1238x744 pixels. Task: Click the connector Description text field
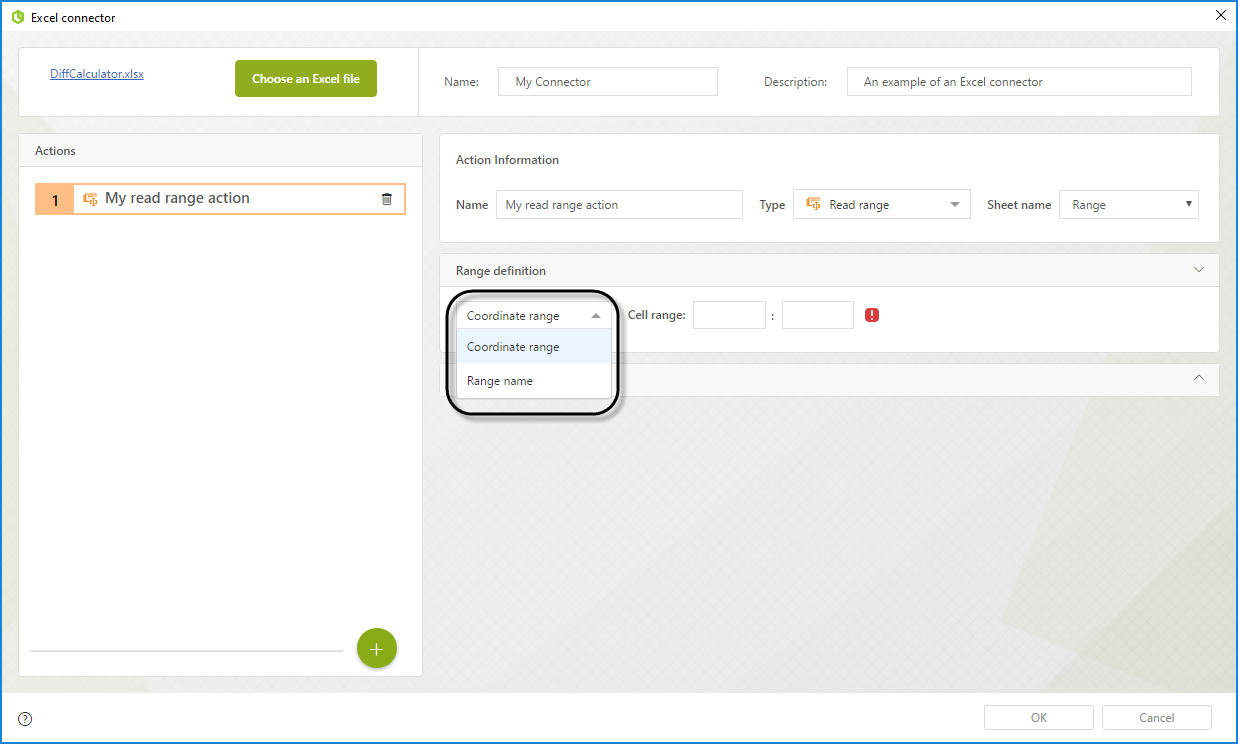pyautogui.click(x=1019, y=82)
